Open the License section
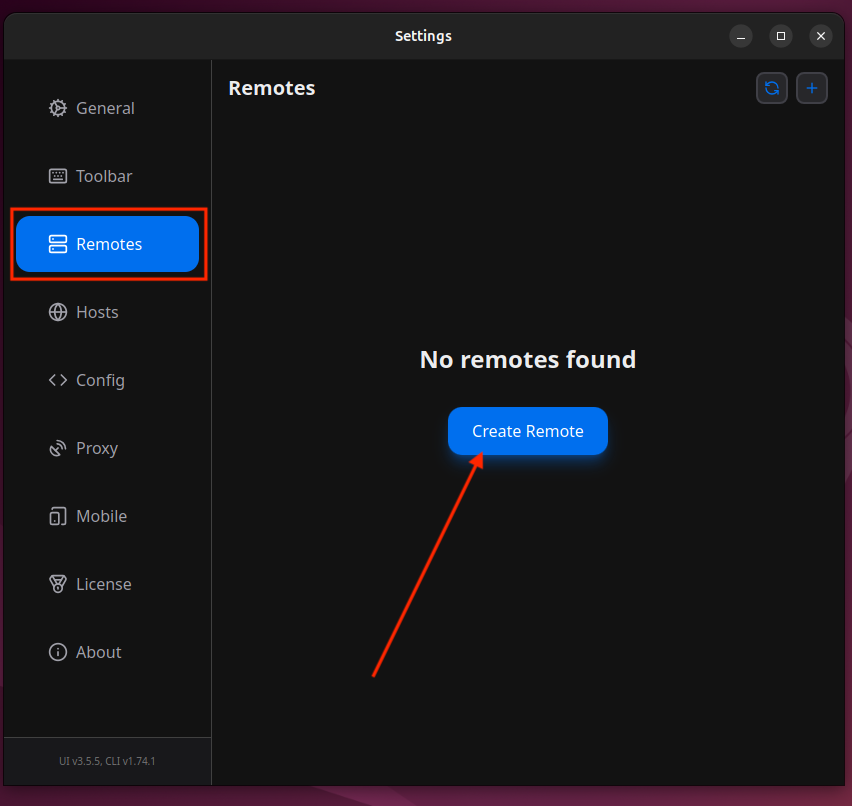Image resolution: width=852 pixels, height=806 pixels. point(108,584)
